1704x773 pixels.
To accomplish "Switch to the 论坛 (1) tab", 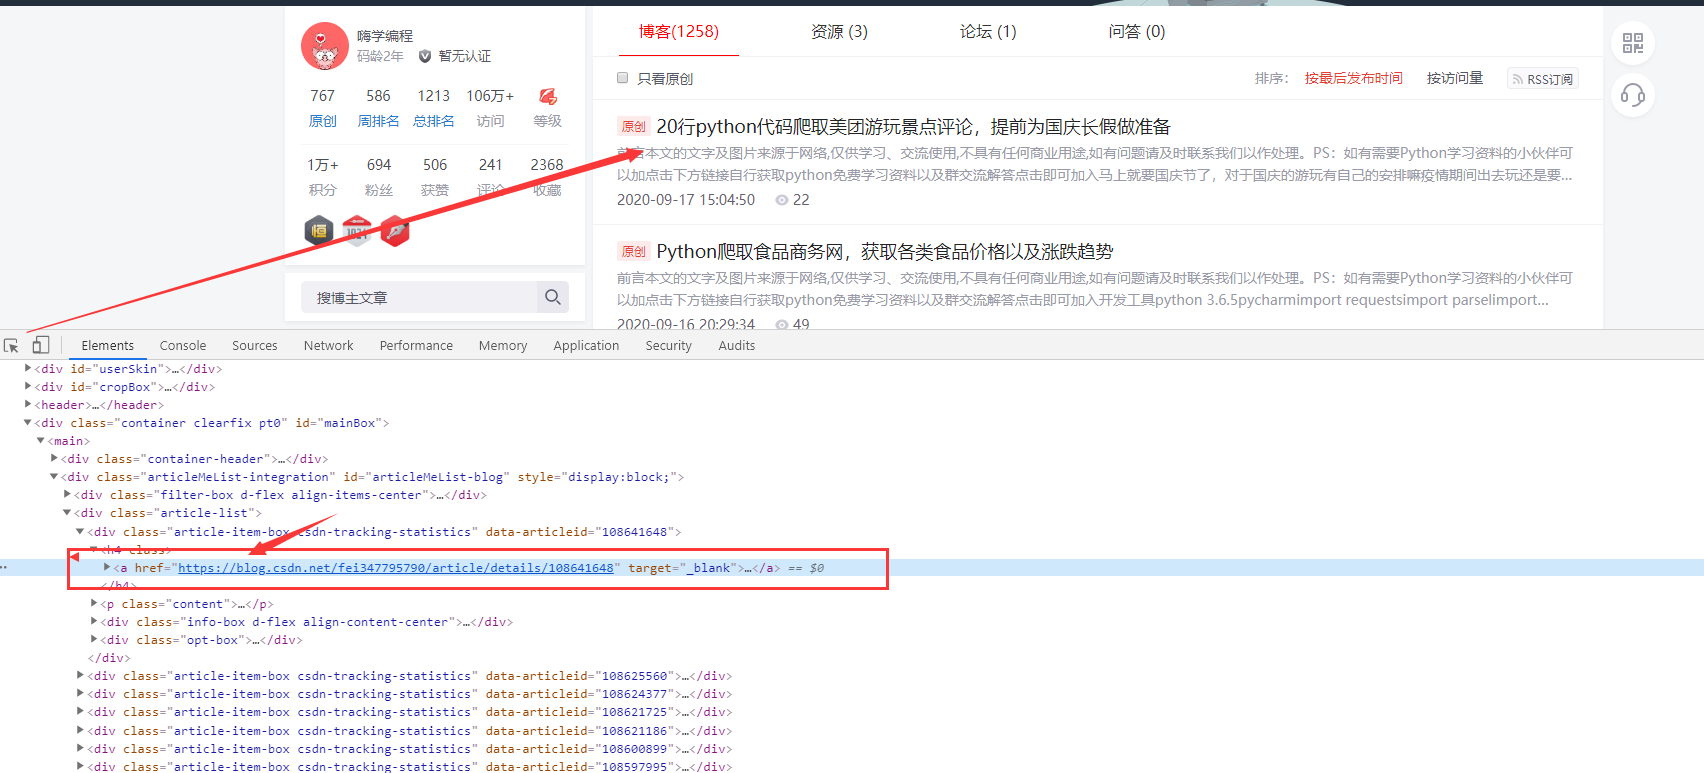I will click(988, 32).
